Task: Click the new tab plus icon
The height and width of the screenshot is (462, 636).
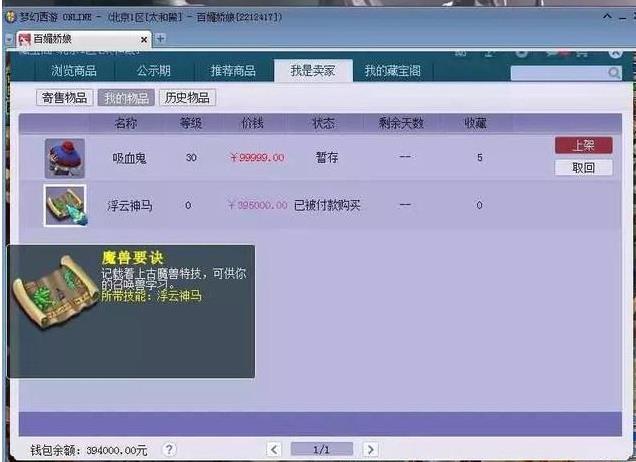Action: coord(160,39)
